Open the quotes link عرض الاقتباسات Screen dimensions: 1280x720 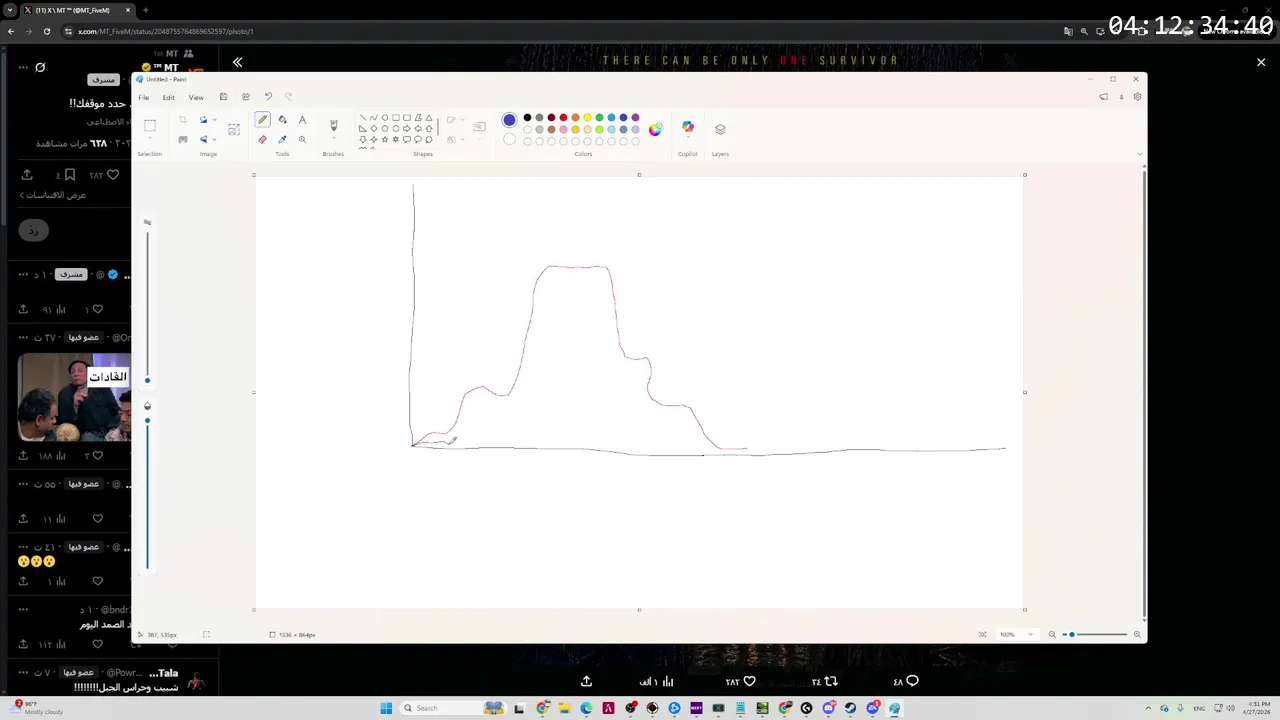[x=54, y=195]
